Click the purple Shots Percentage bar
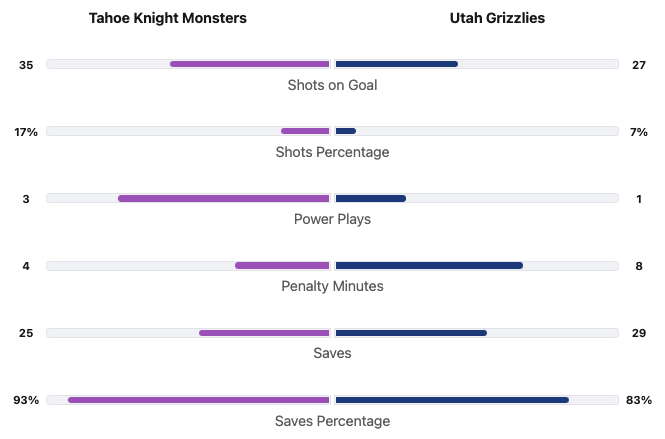Image resolution: width=665 pixels, height=439 pixels. (305, 131)
